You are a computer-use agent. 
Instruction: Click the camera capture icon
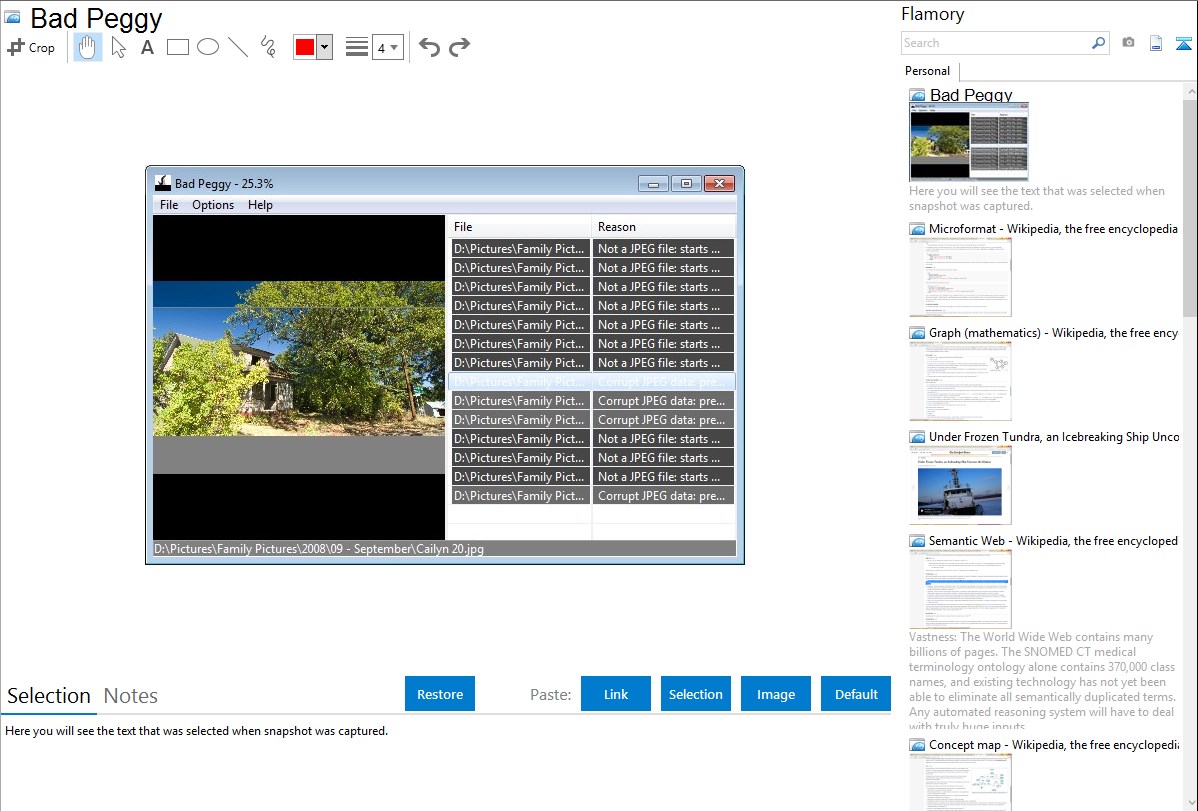[x=1128, y=43]
